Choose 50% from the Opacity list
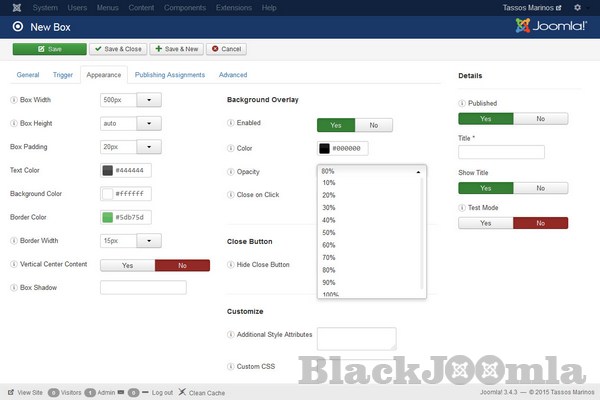This screenshot has width=600, height=400. (329, 232)
